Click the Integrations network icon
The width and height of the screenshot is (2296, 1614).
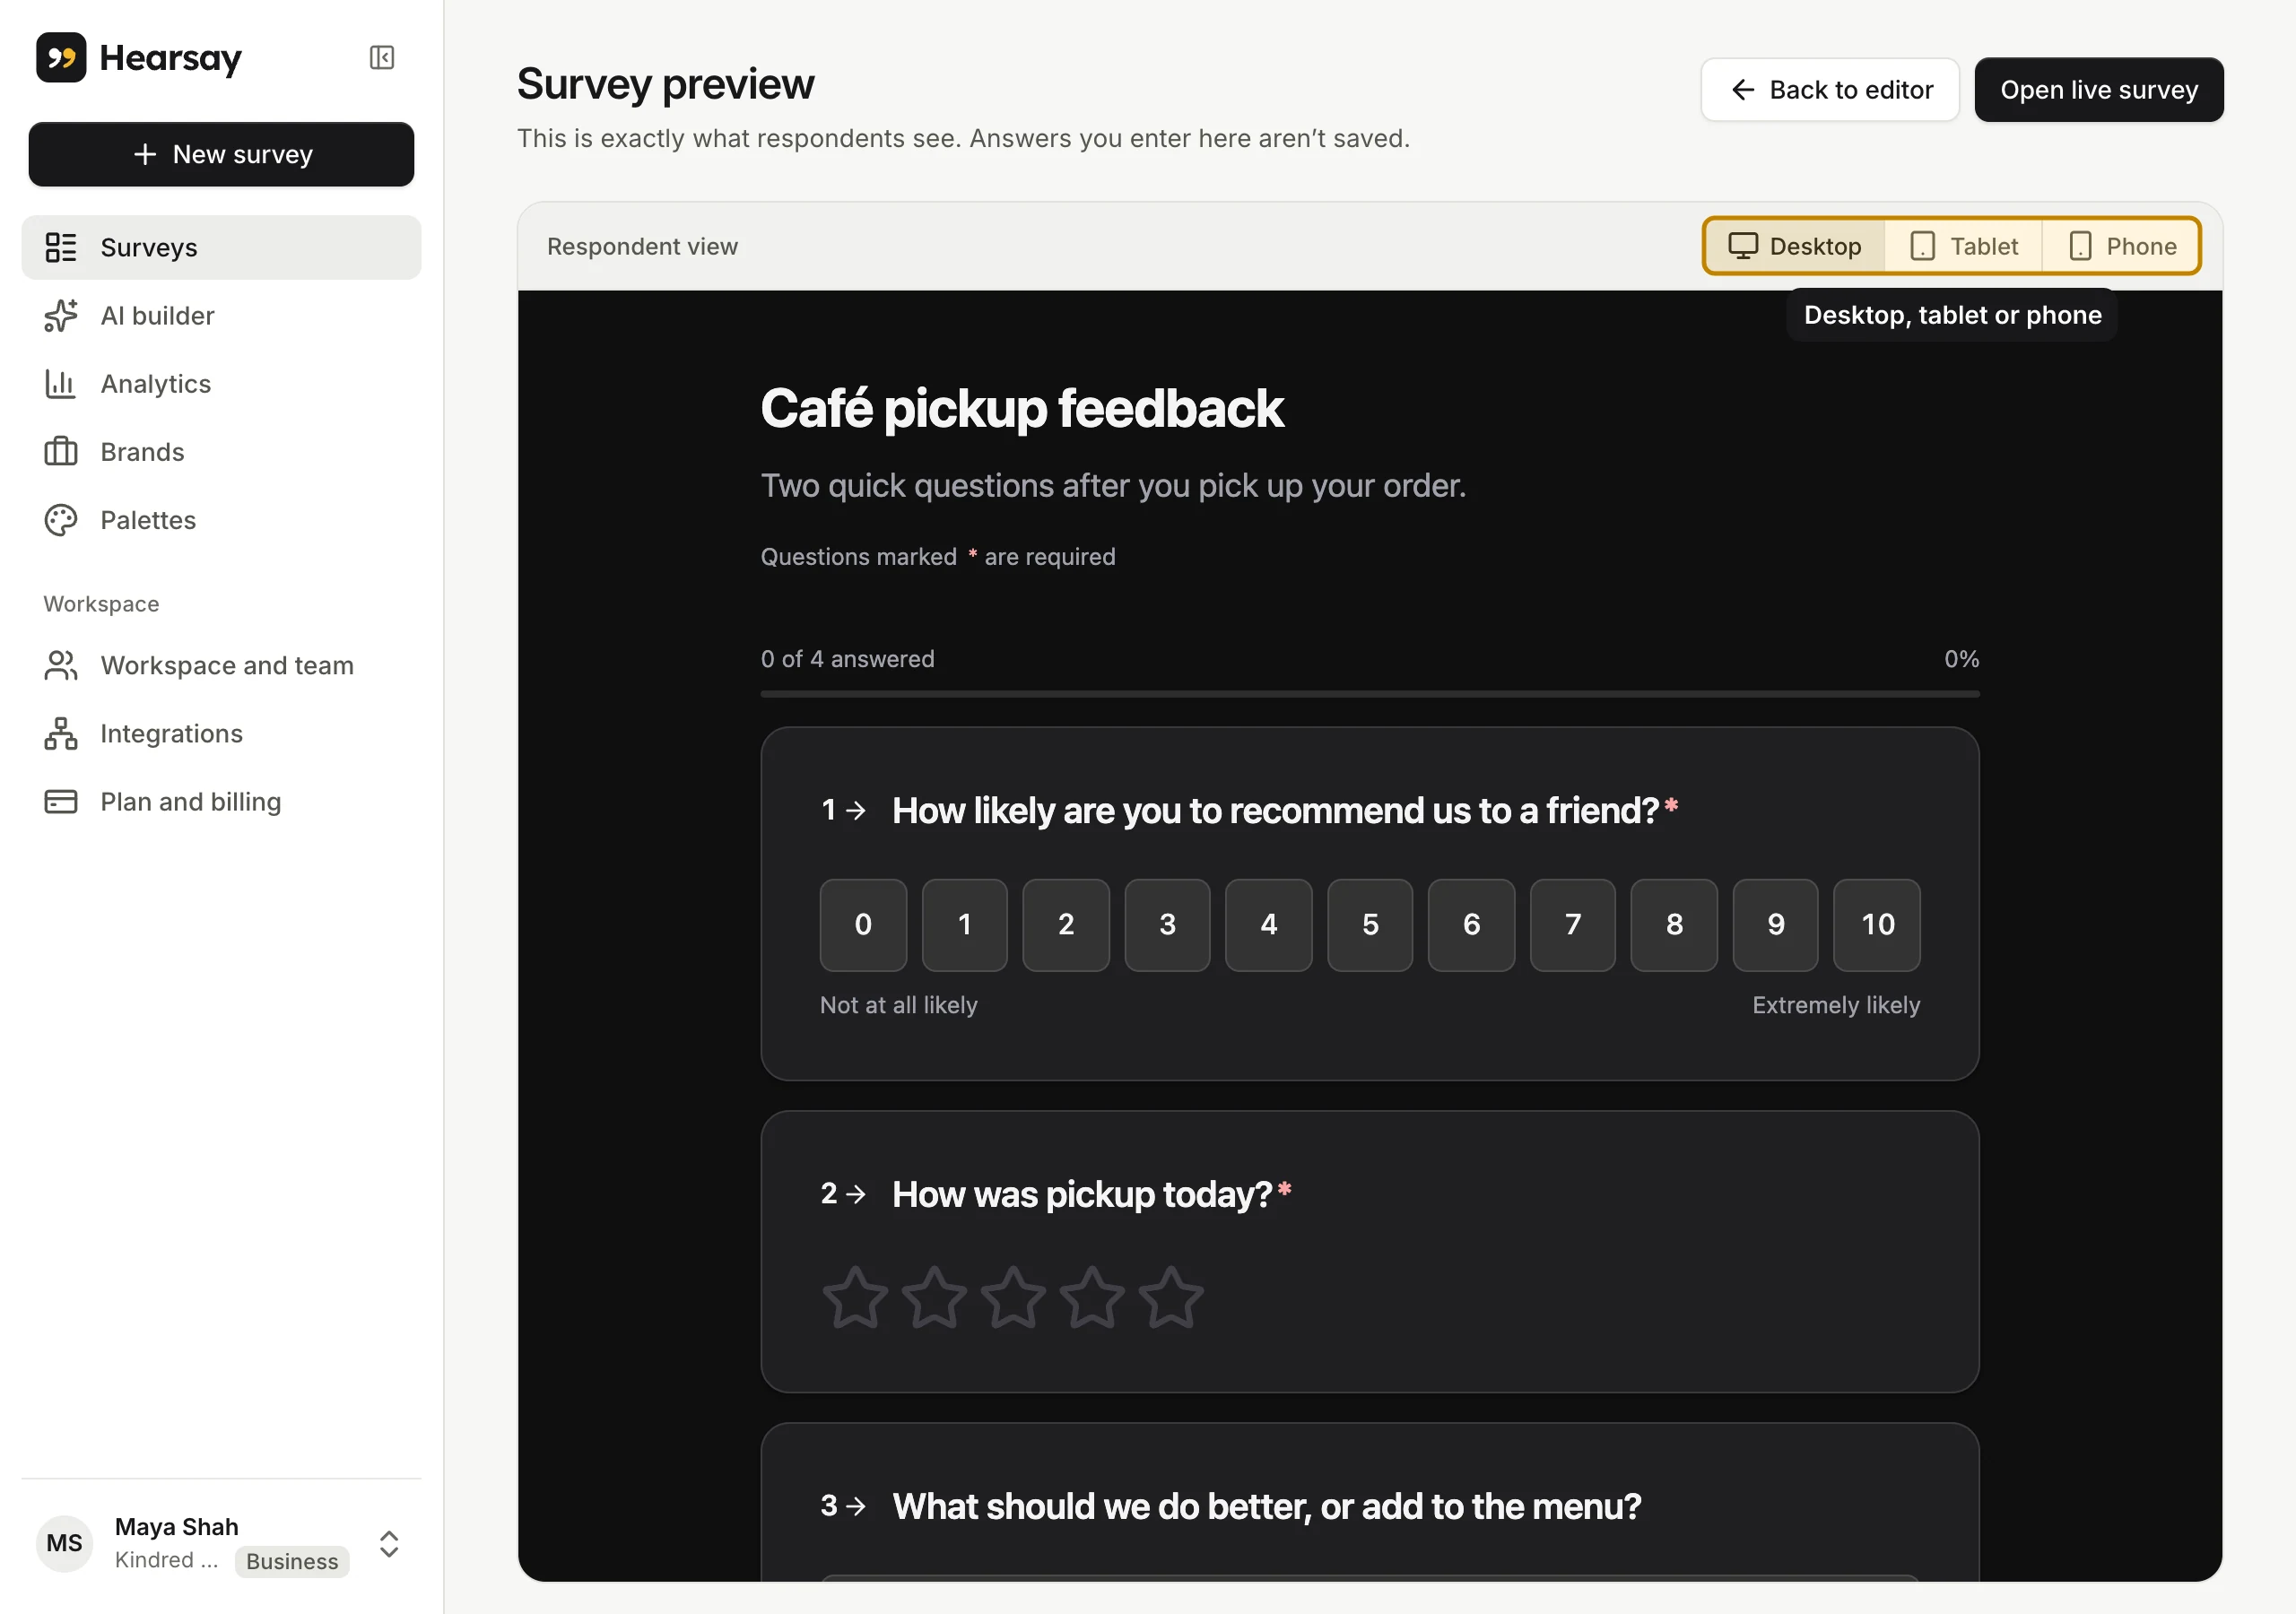coord(61,734)
